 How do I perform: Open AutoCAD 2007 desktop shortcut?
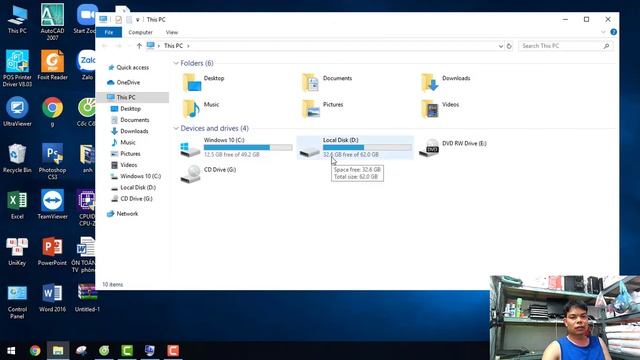click(52, 22)
